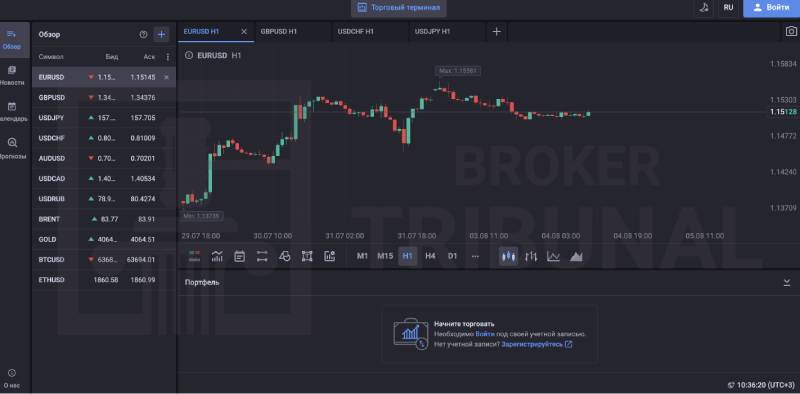Select the area chart type
The height and width of the screenshot is (394, 800).
pyautogui.click(x=576, y=256)
